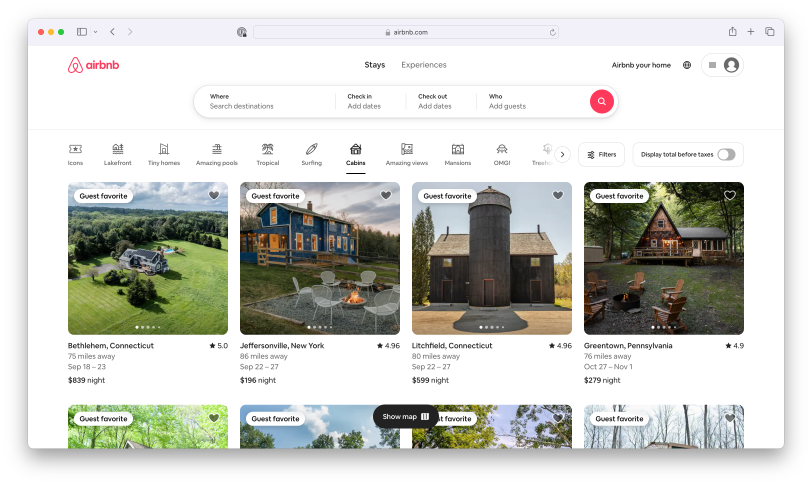
Task: Select the Mansions category
Action: tap(458, 154)
